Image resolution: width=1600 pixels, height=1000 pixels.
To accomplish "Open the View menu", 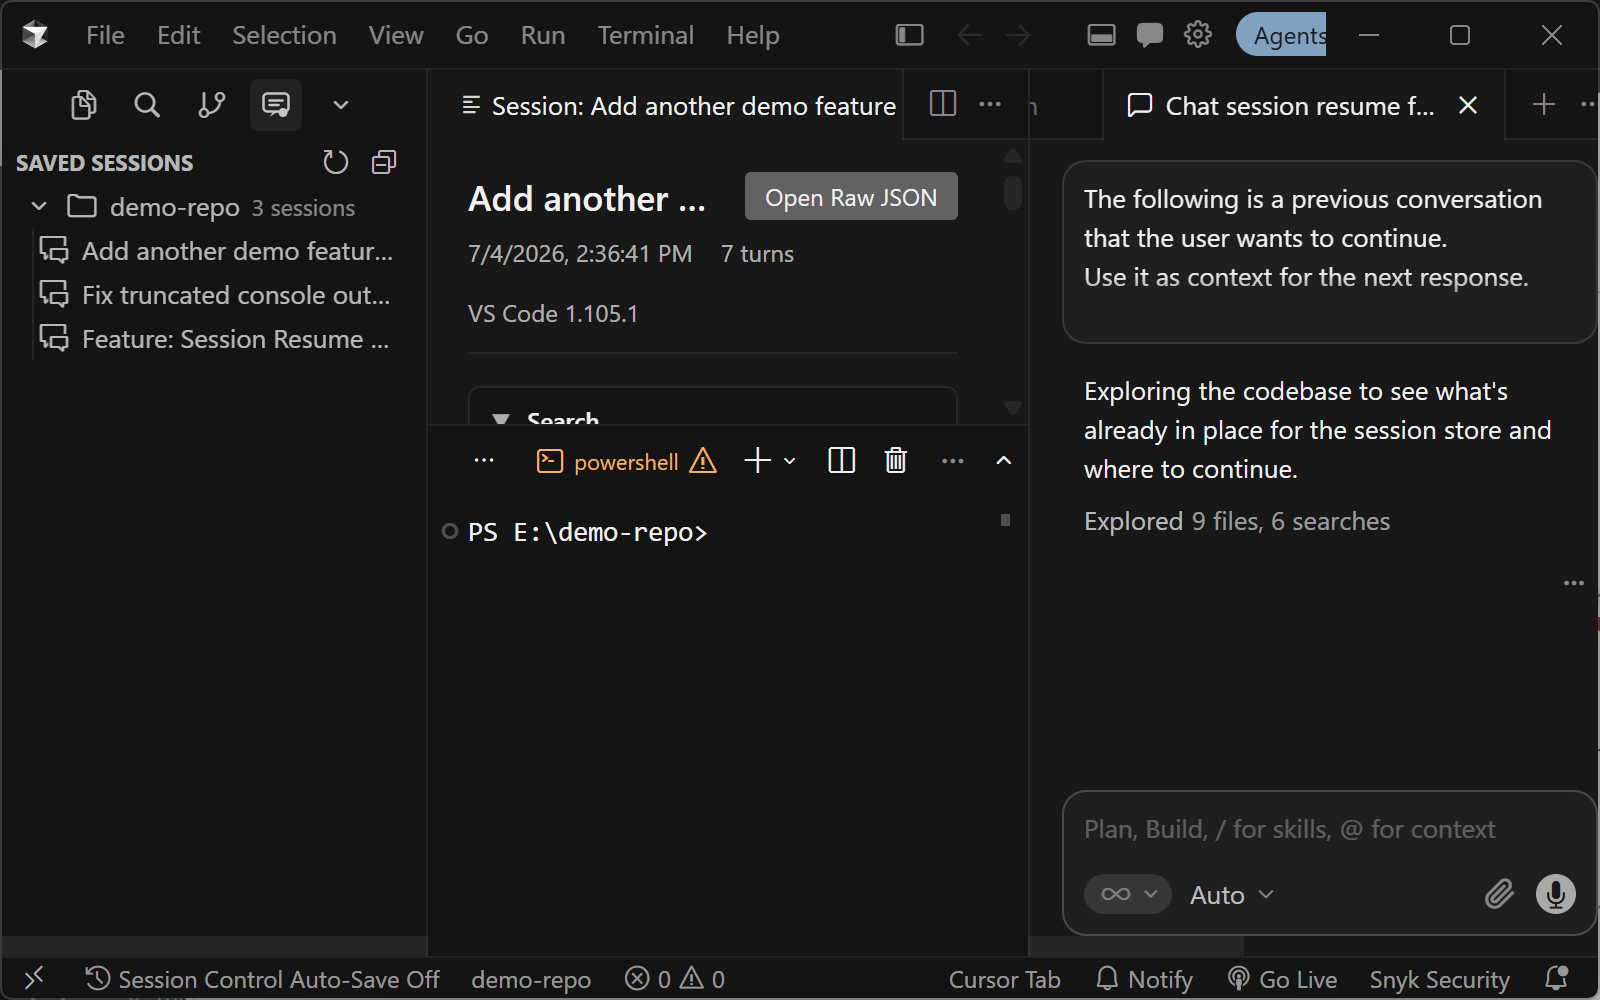I will pos(396,35).
